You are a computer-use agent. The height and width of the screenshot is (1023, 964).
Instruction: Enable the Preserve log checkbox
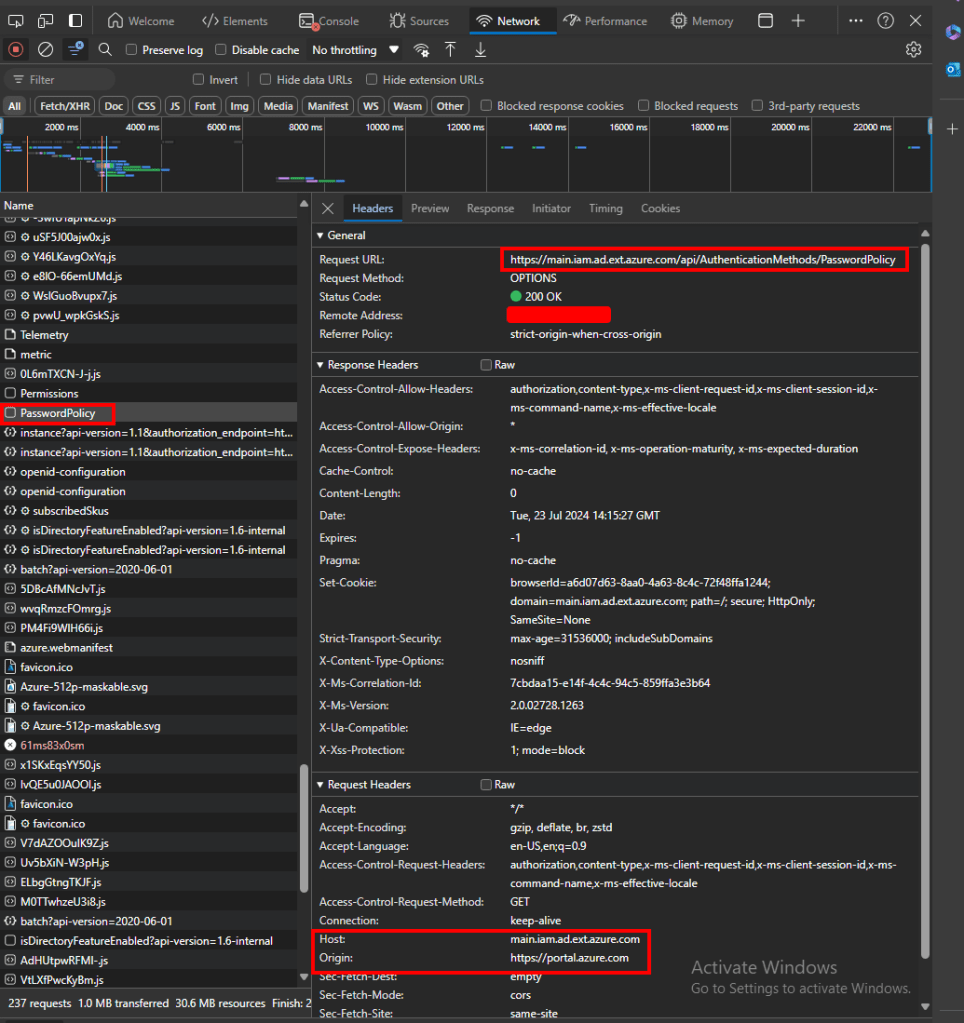[132, 50]
